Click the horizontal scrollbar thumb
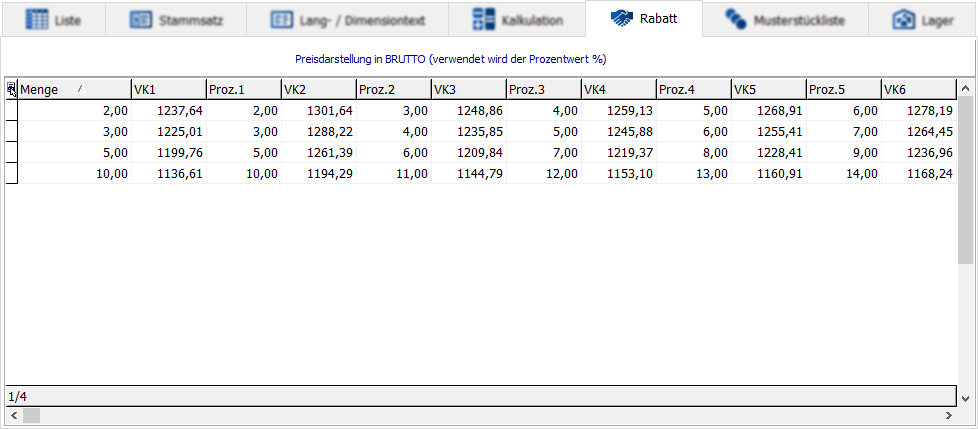This screenshot has height=429, width=978. click(31, 415)
